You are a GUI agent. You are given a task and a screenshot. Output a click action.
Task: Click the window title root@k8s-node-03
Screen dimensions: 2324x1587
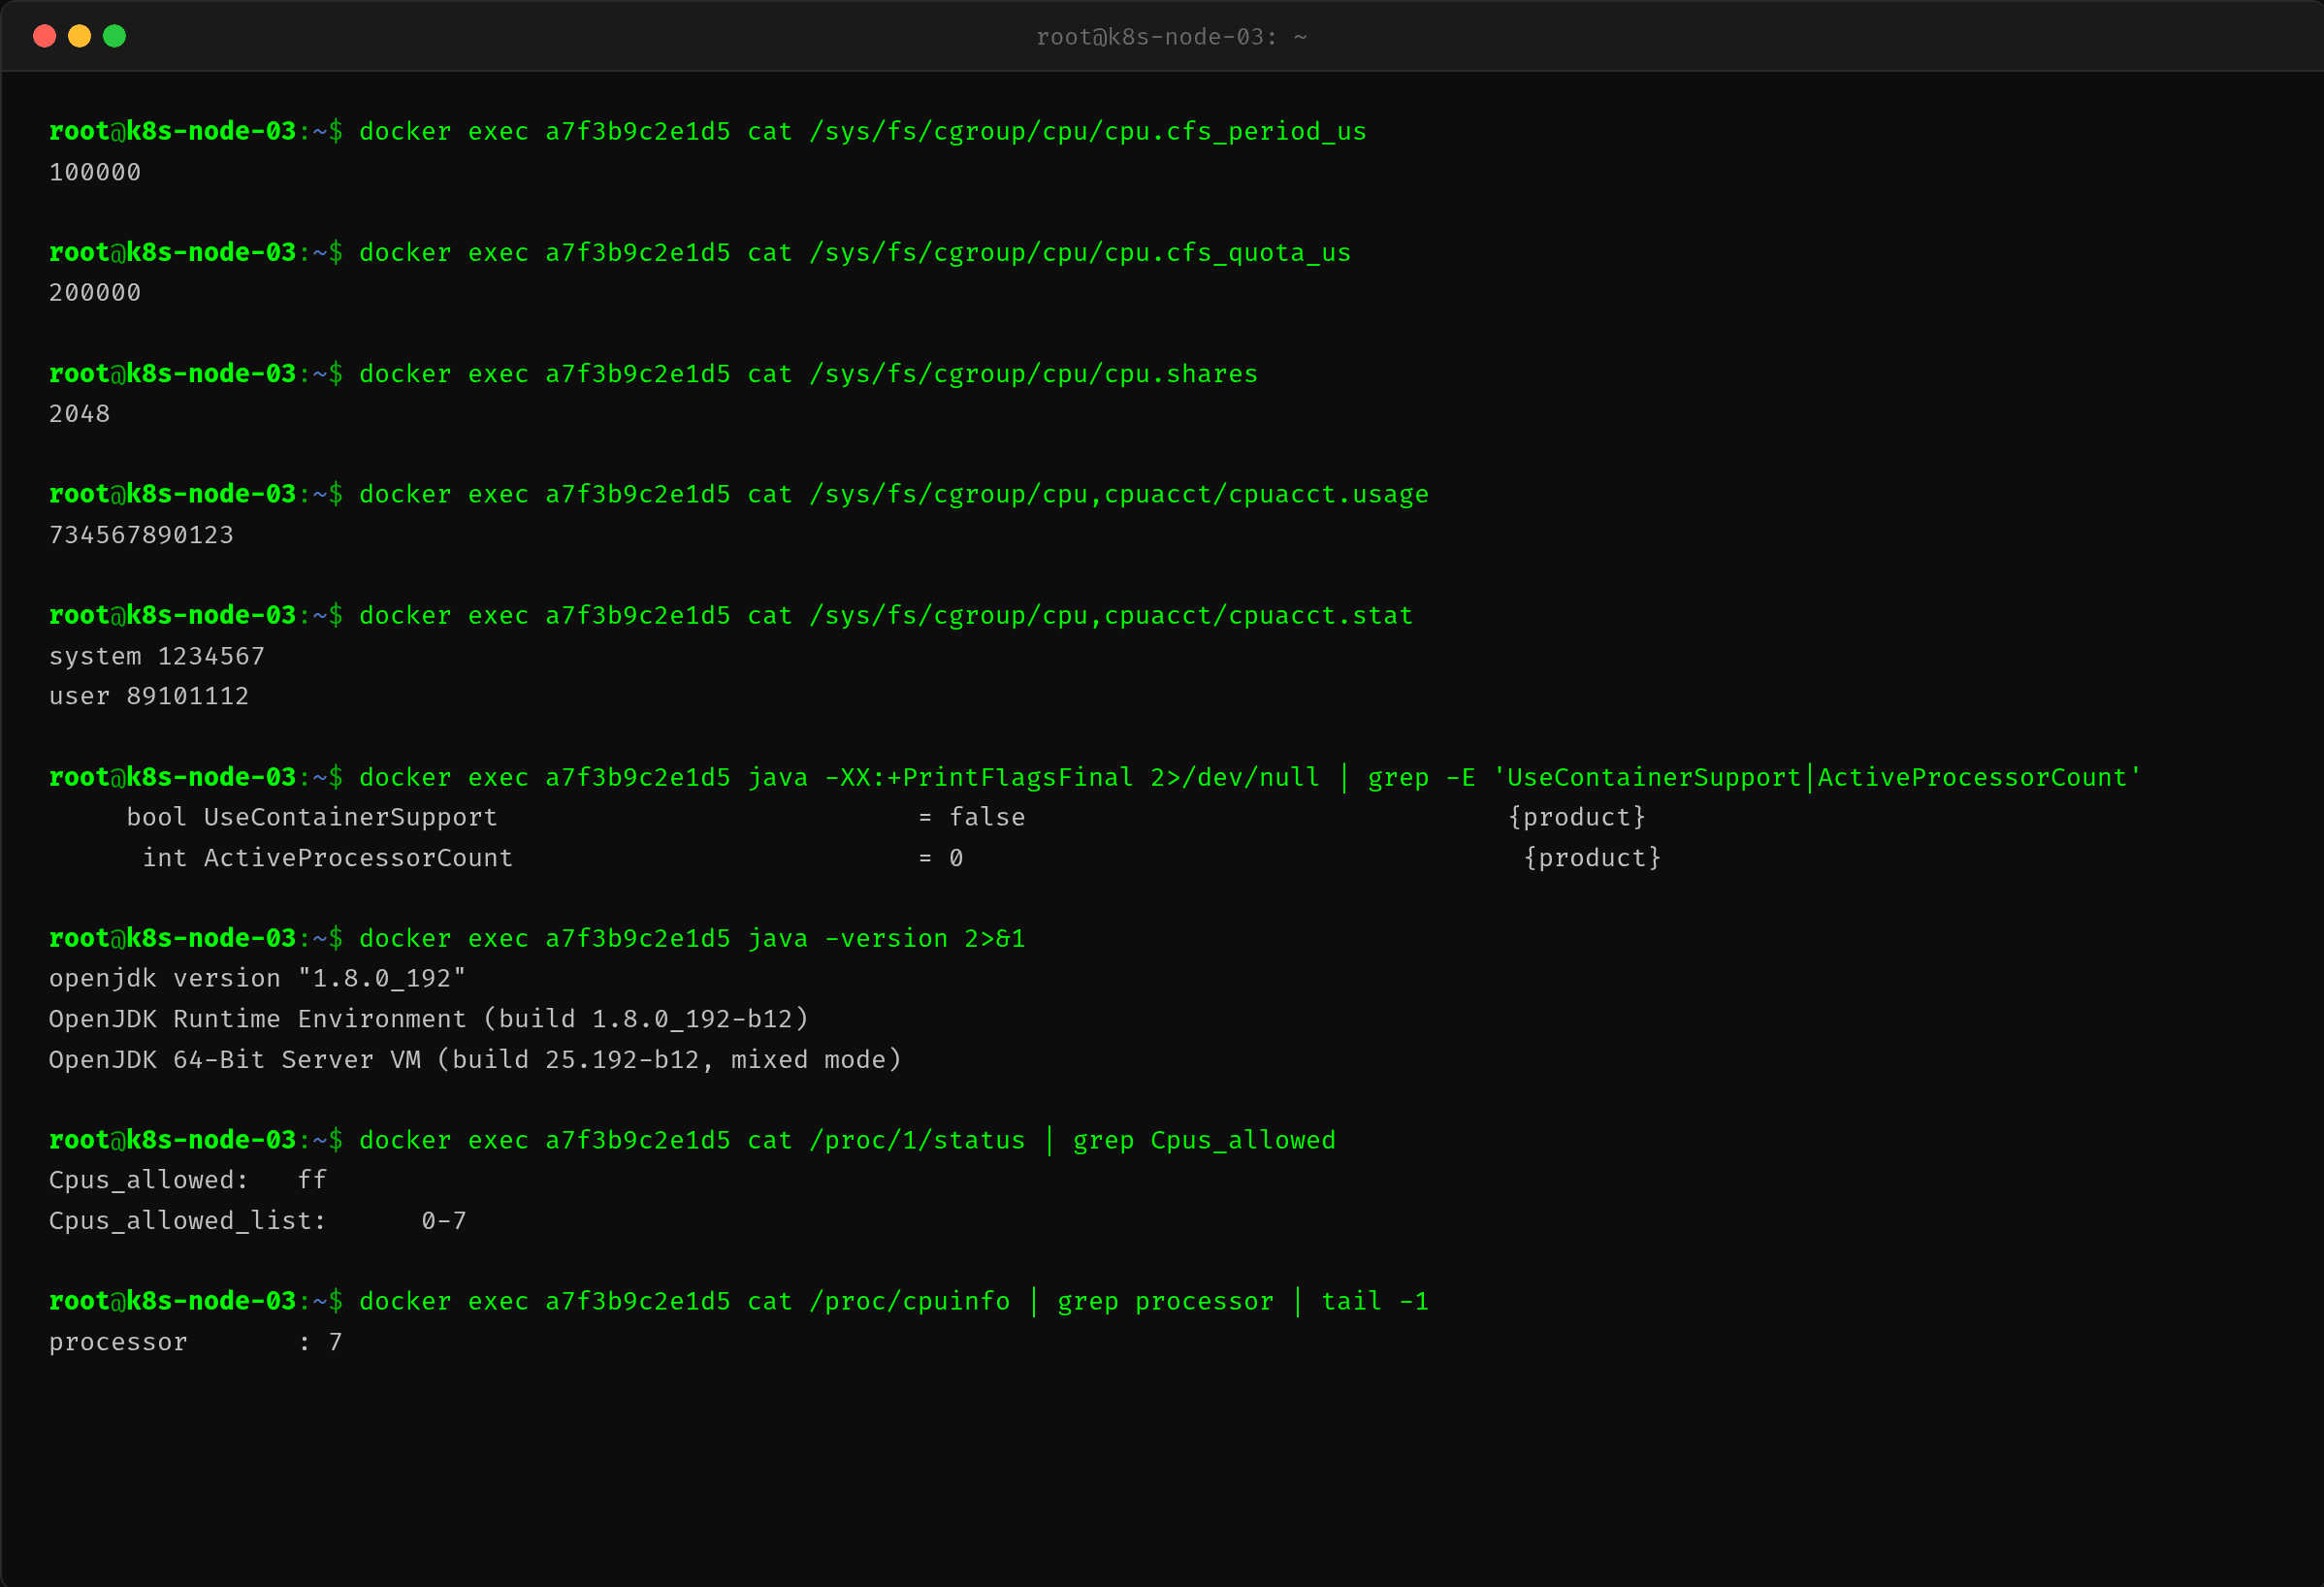coord(1171,37)
